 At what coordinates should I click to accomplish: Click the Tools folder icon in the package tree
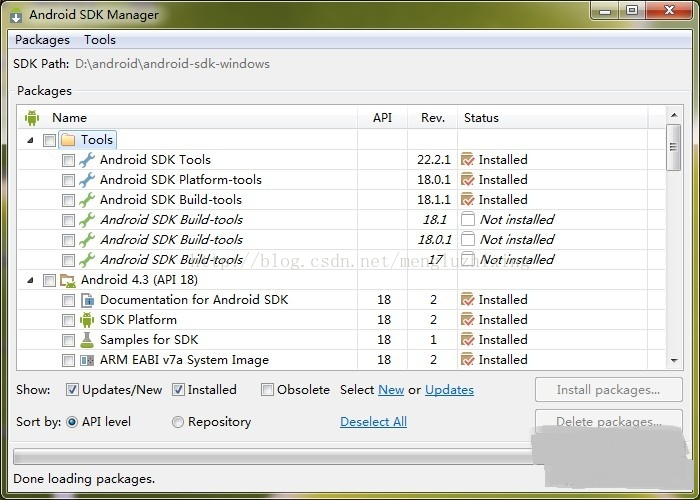[68, 140]
